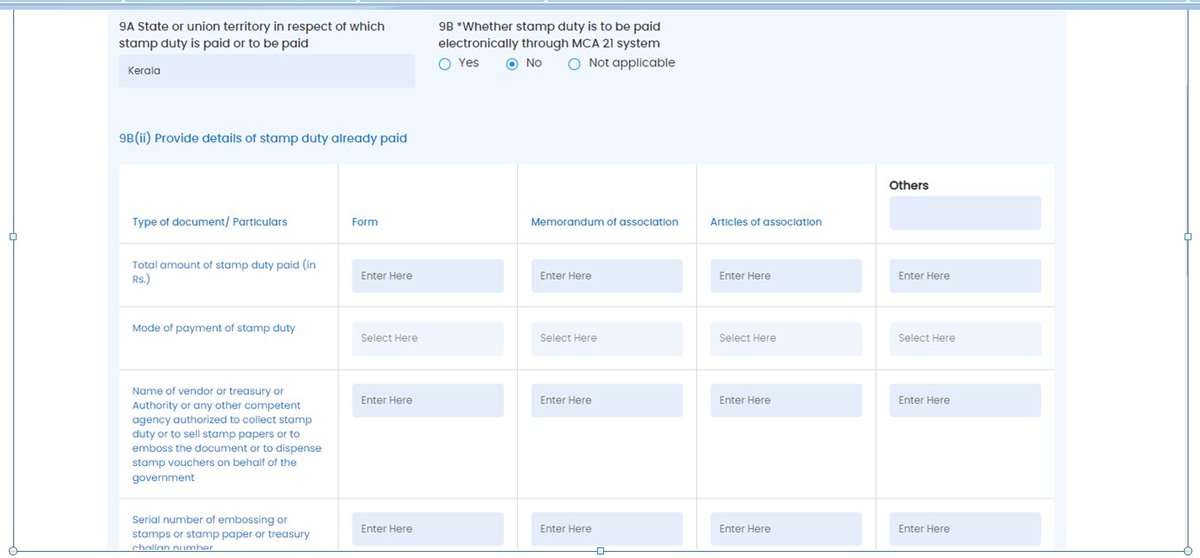
Task: Click 'Type of document/ Particulars' header
Action: coord(210,222)
